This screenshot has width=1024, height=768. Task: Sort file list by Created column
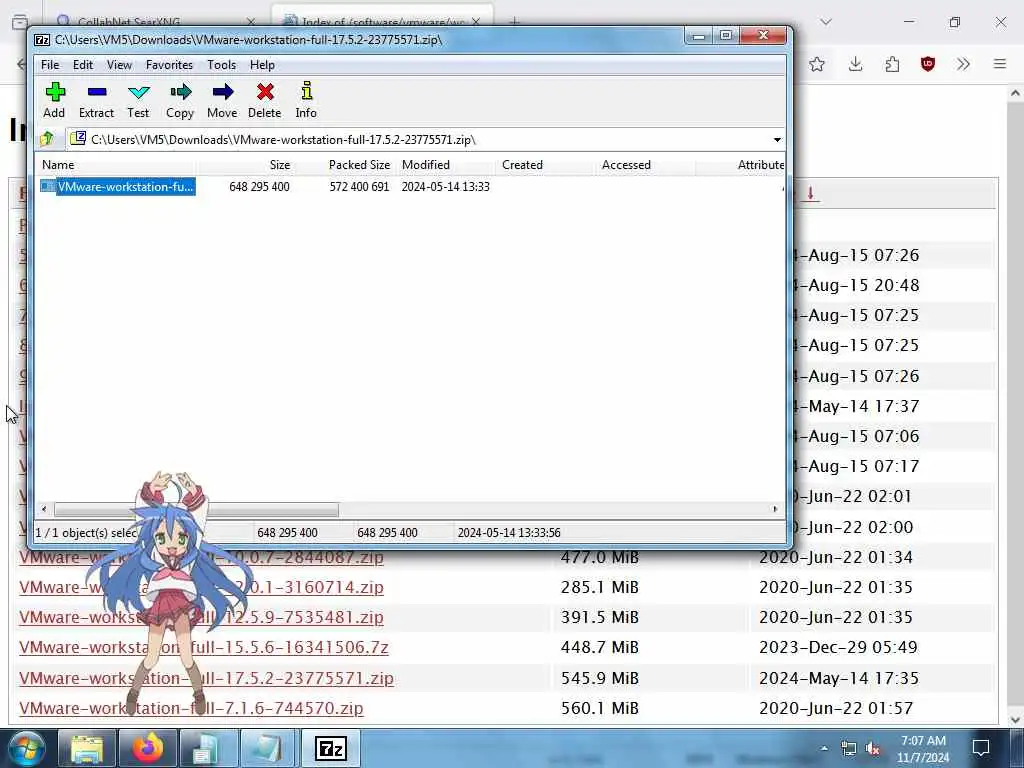coord(546,165)
